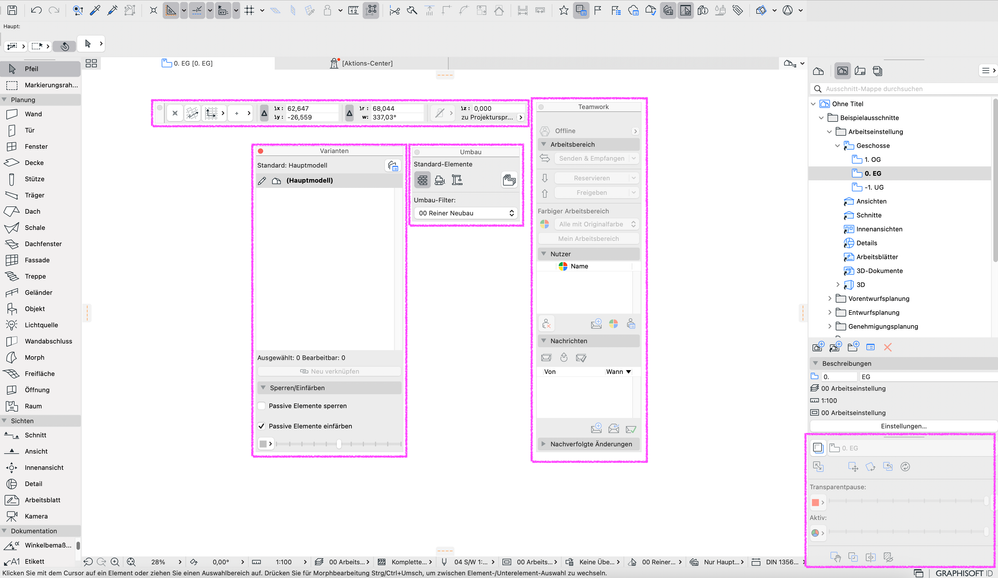Image resolution: width=998 pixels, height=578 pixels.
Task: Switch to the Aktions-Center tab
Action: pos(362,63)
